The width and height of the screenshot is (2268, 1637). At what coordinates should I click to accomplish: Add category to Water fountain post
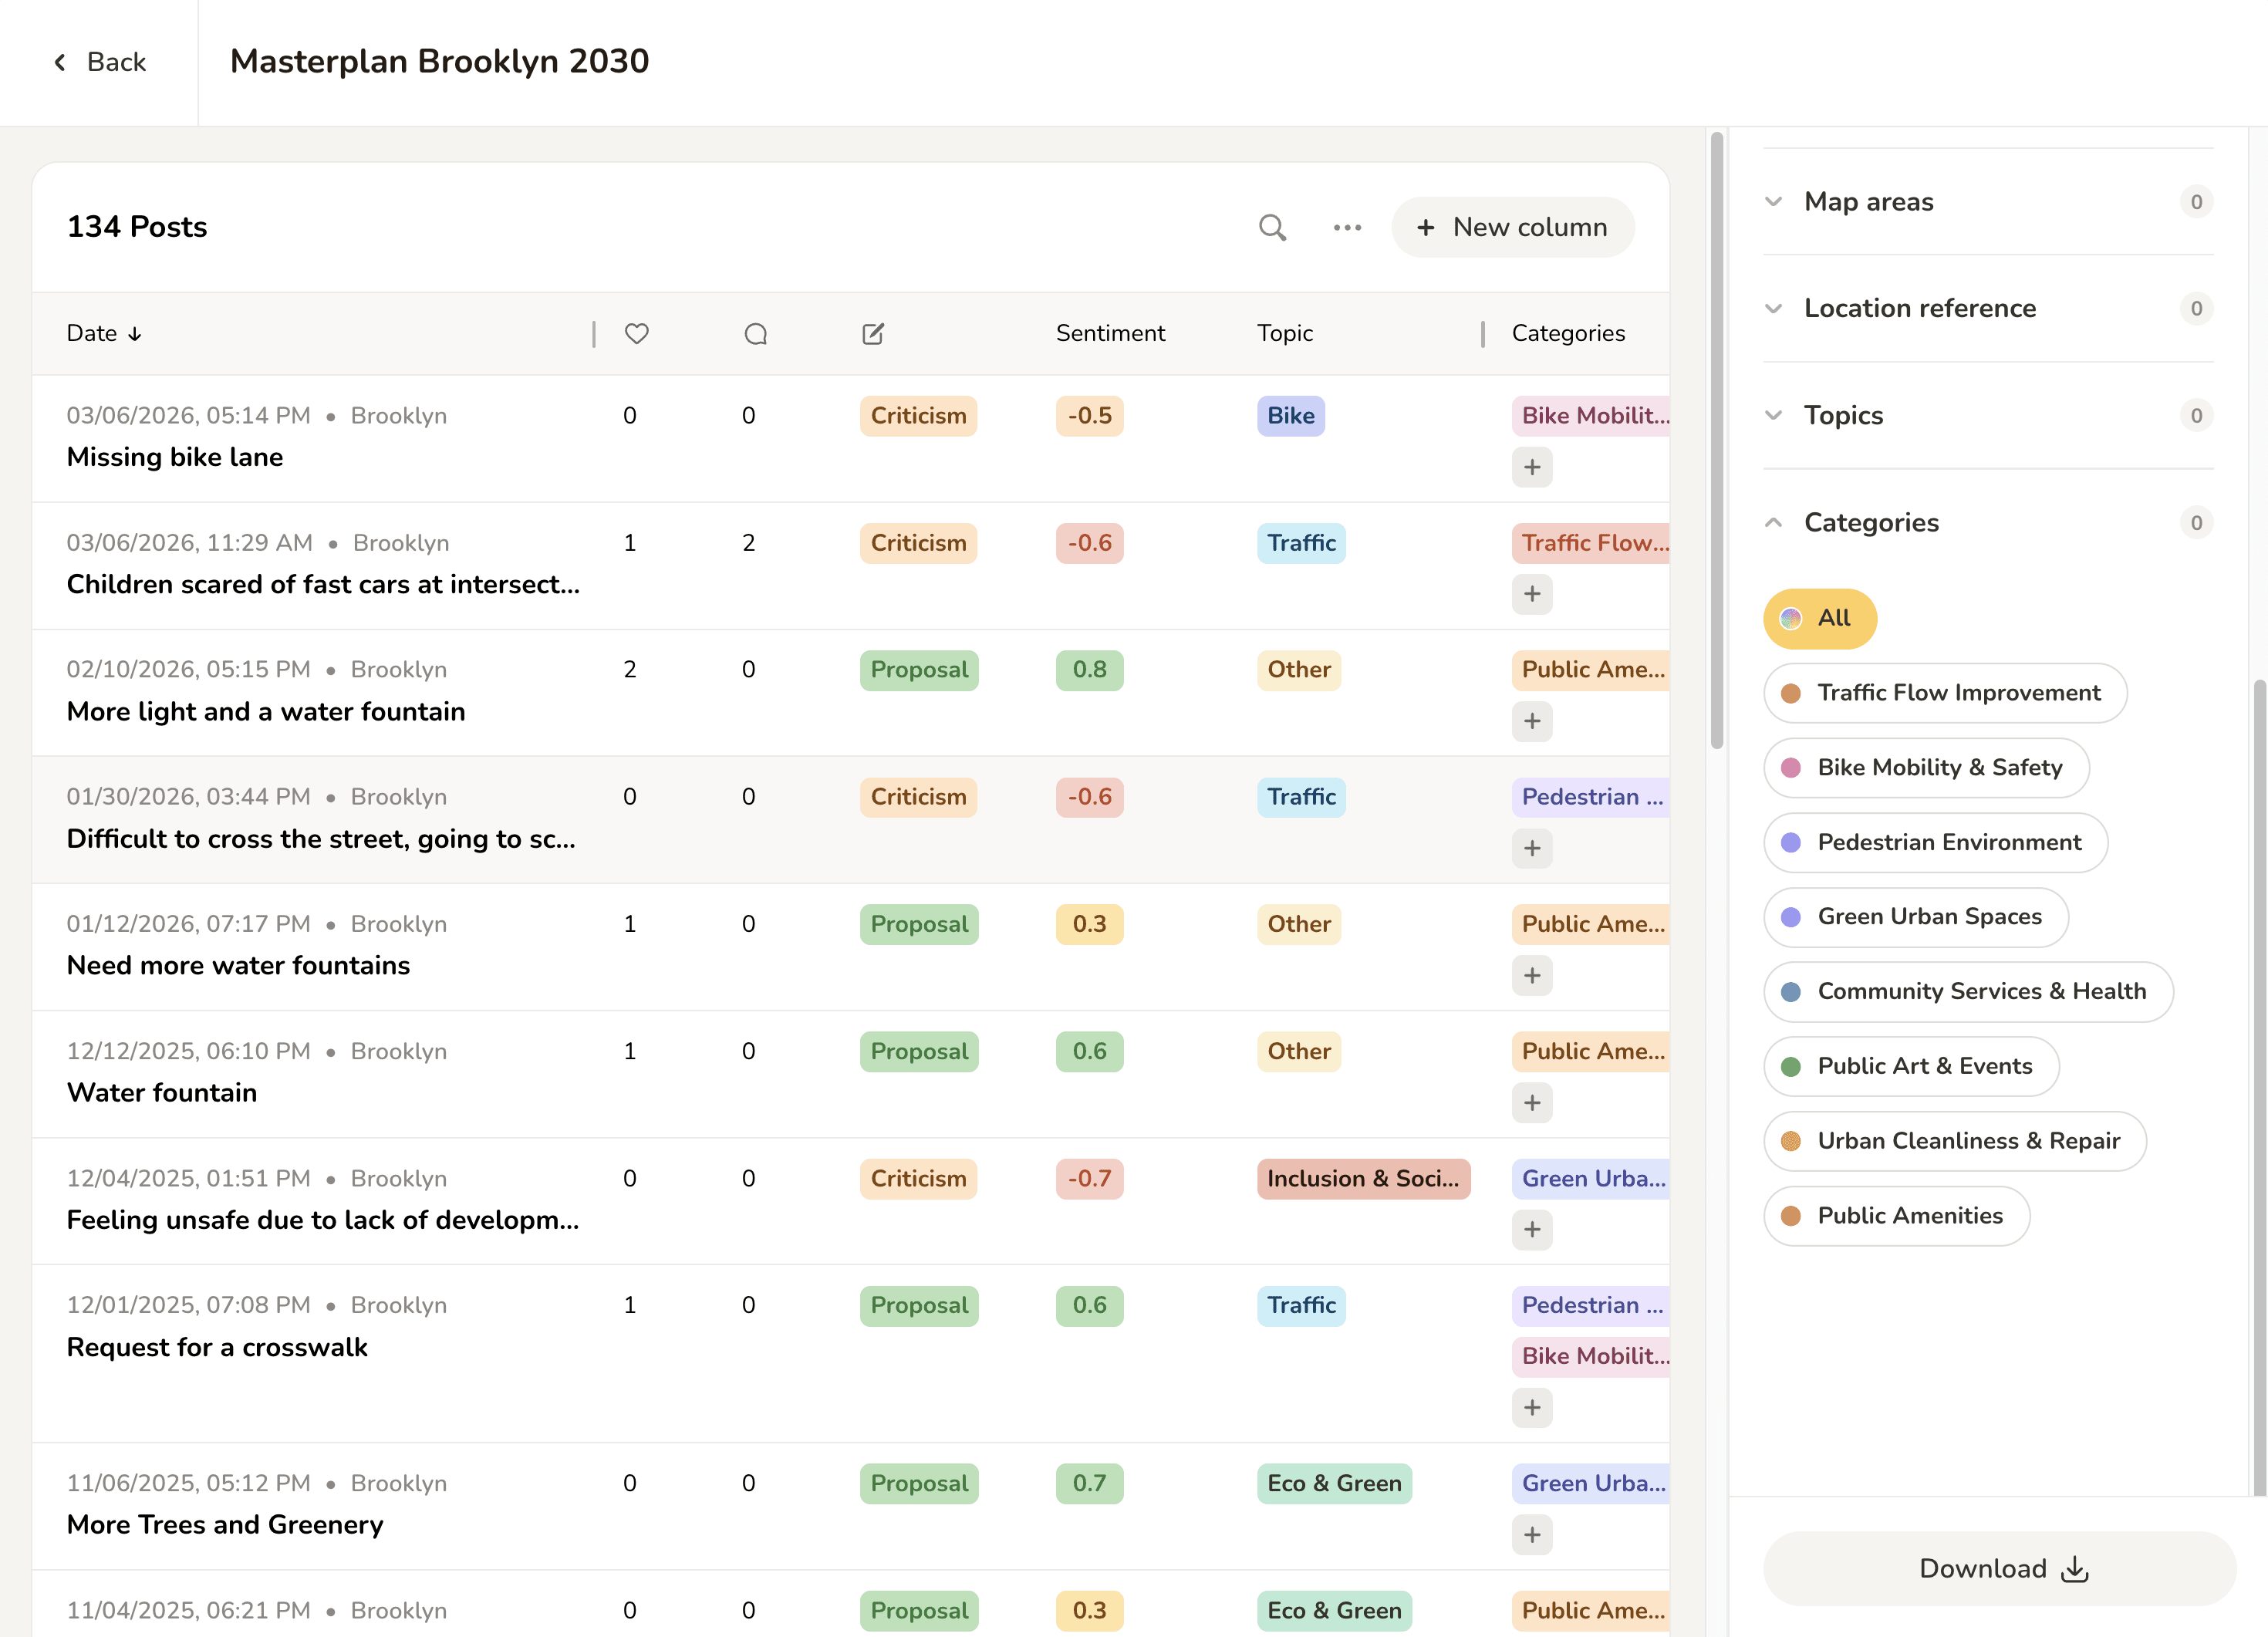point(1532,1102)
